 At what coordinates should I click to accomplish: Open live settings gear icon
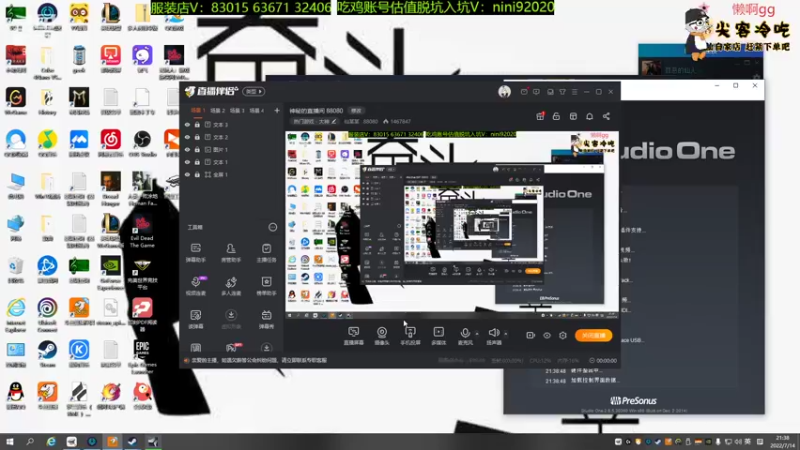pyautogui.click(x=563, y=335)
